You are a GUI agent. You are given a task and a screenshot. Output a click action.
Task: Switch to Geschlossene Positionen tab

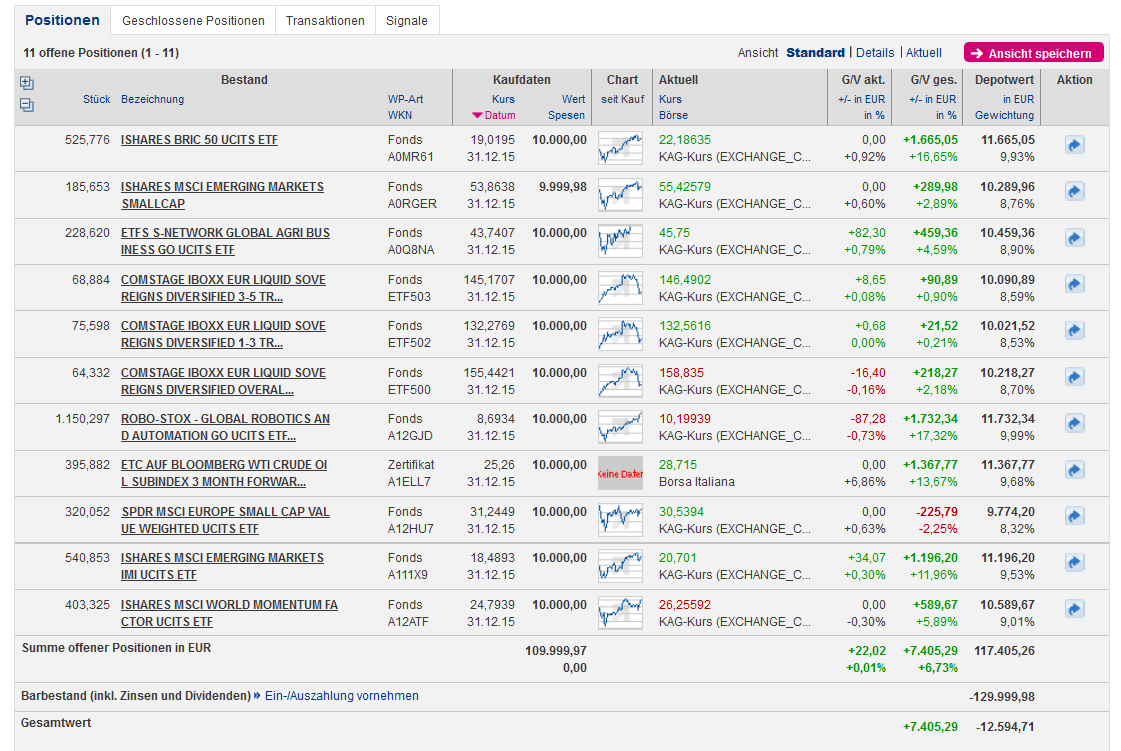193,21
